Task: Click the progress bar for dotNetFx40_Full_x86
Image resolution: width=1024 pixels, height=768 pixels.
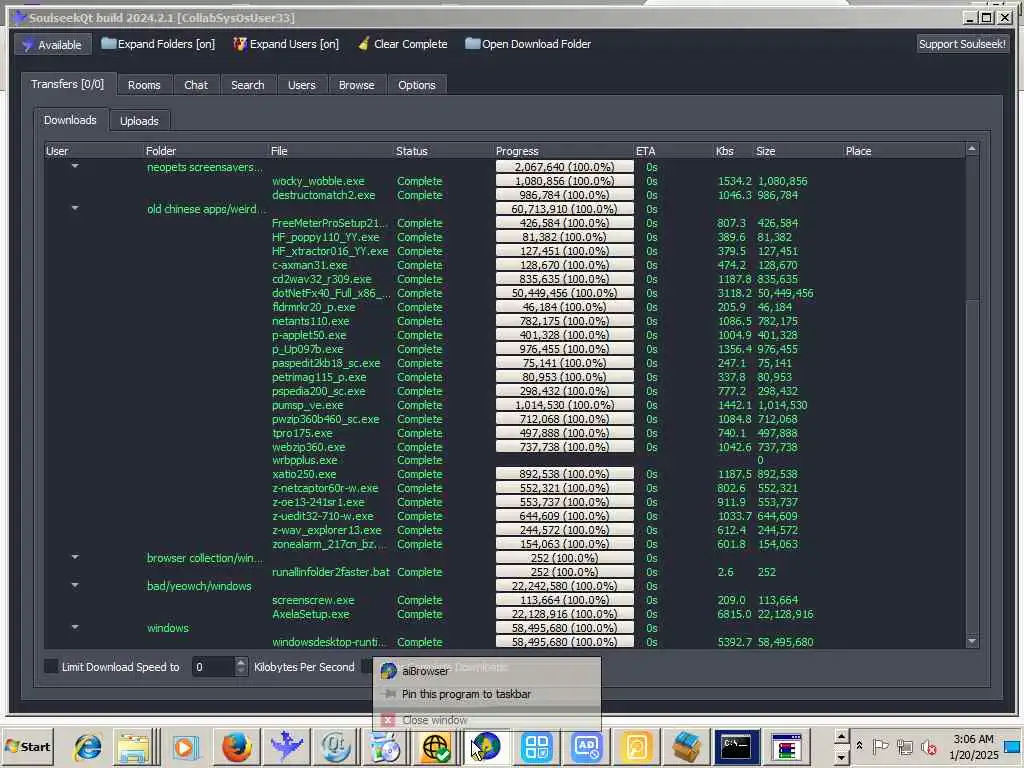Action: 564,293
